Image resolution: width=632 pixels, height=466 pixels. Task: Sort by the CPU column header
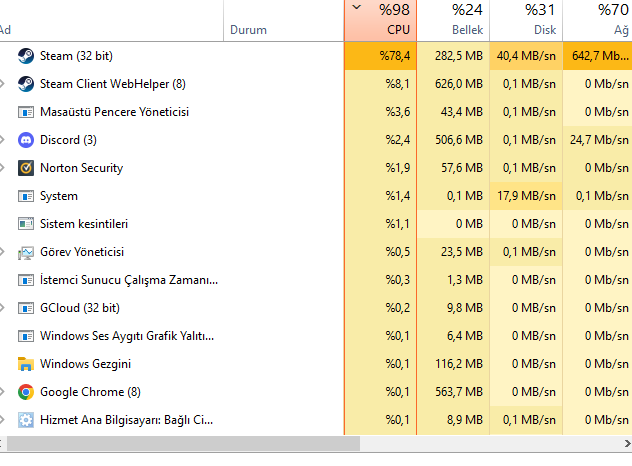tap(380, 20)
